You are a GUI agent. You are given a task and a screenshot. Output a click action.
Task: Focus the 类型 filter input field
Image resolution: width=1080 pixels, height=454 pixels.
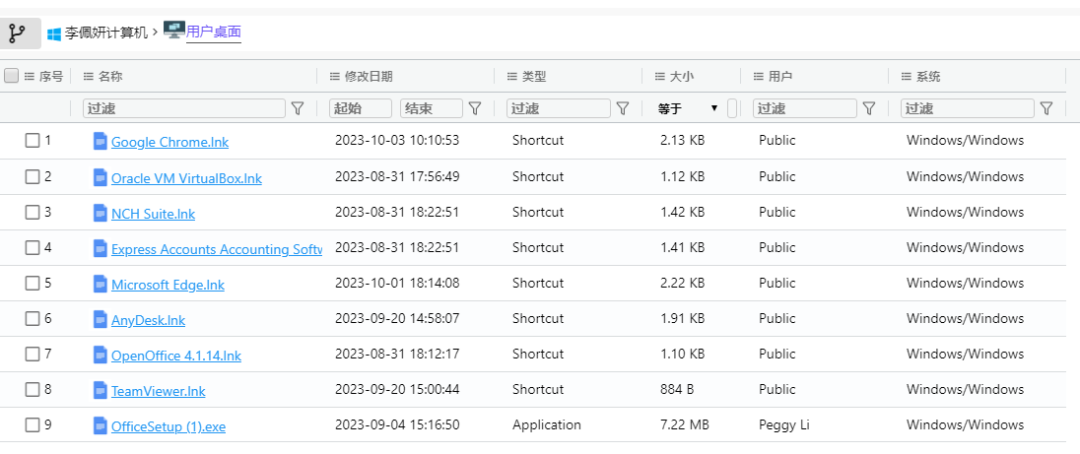(x=559, y=108)
